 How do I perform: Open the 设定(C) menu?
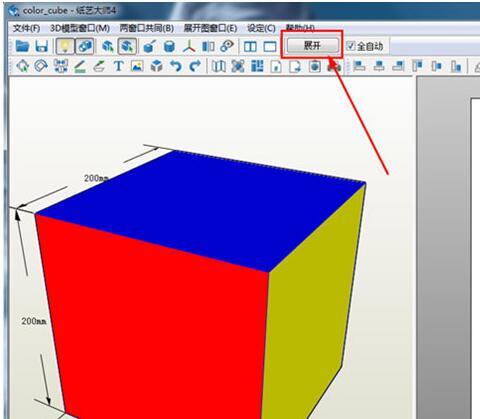261,28
